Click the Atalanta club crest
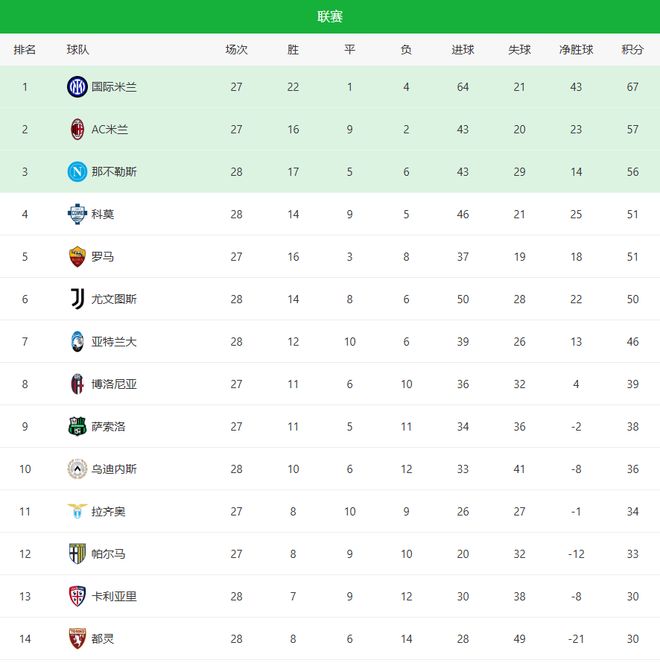The image size is (660, 663). point(77,341)
